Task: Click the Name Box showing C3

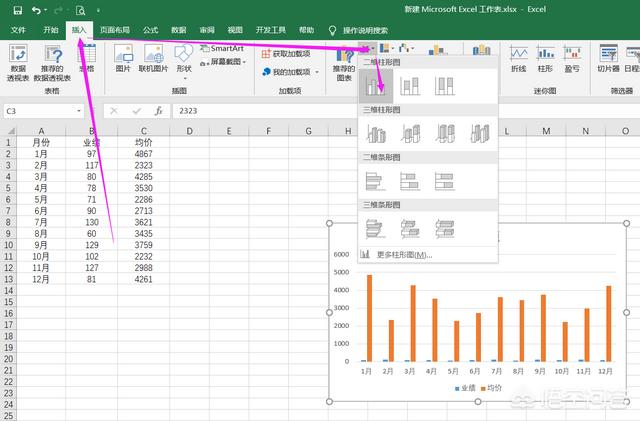Action: [39, 111]
